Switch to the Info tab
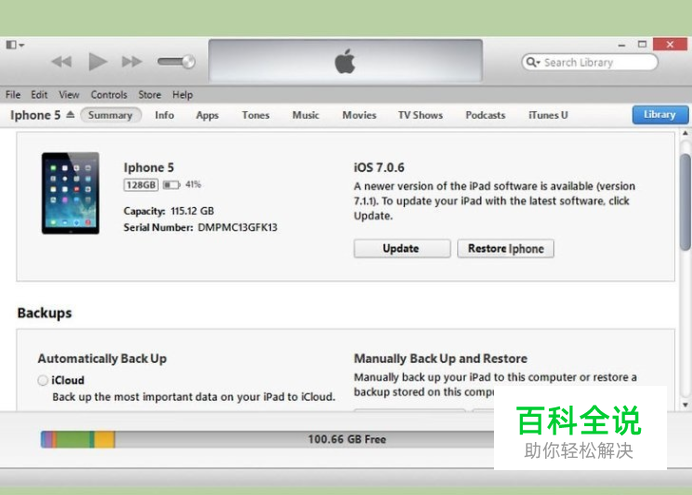The image size is (692, 495). (x=164, y=115)
